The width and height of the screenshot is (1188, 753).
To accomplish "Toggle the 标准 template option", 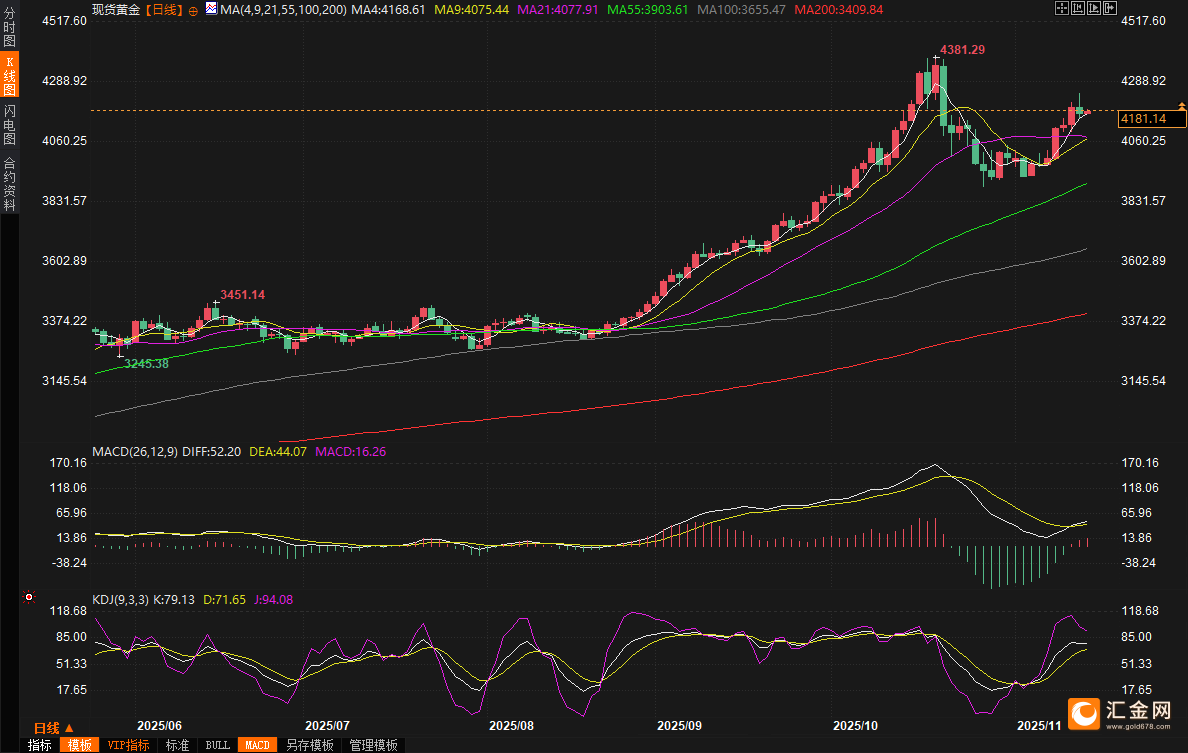I will 177,745.
